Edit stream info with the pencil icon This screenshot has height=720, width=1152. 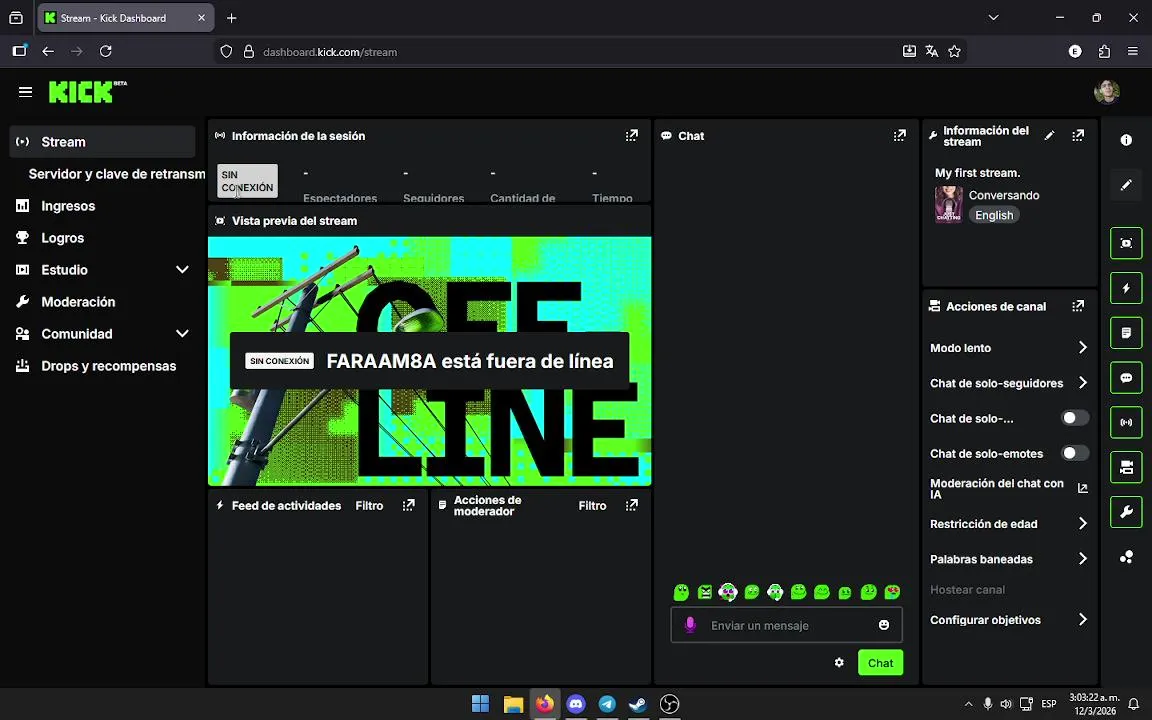1049,136
